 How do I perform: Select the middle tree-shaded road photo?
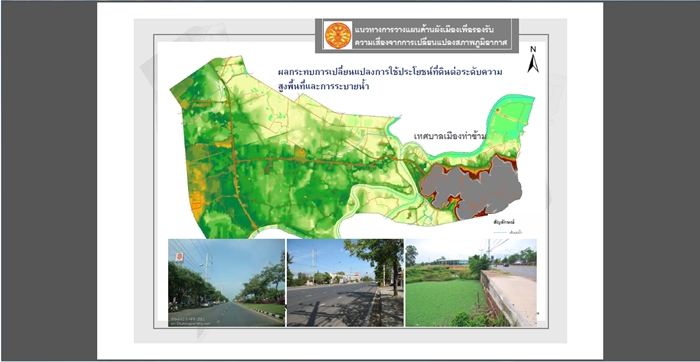tap(345, 283)
